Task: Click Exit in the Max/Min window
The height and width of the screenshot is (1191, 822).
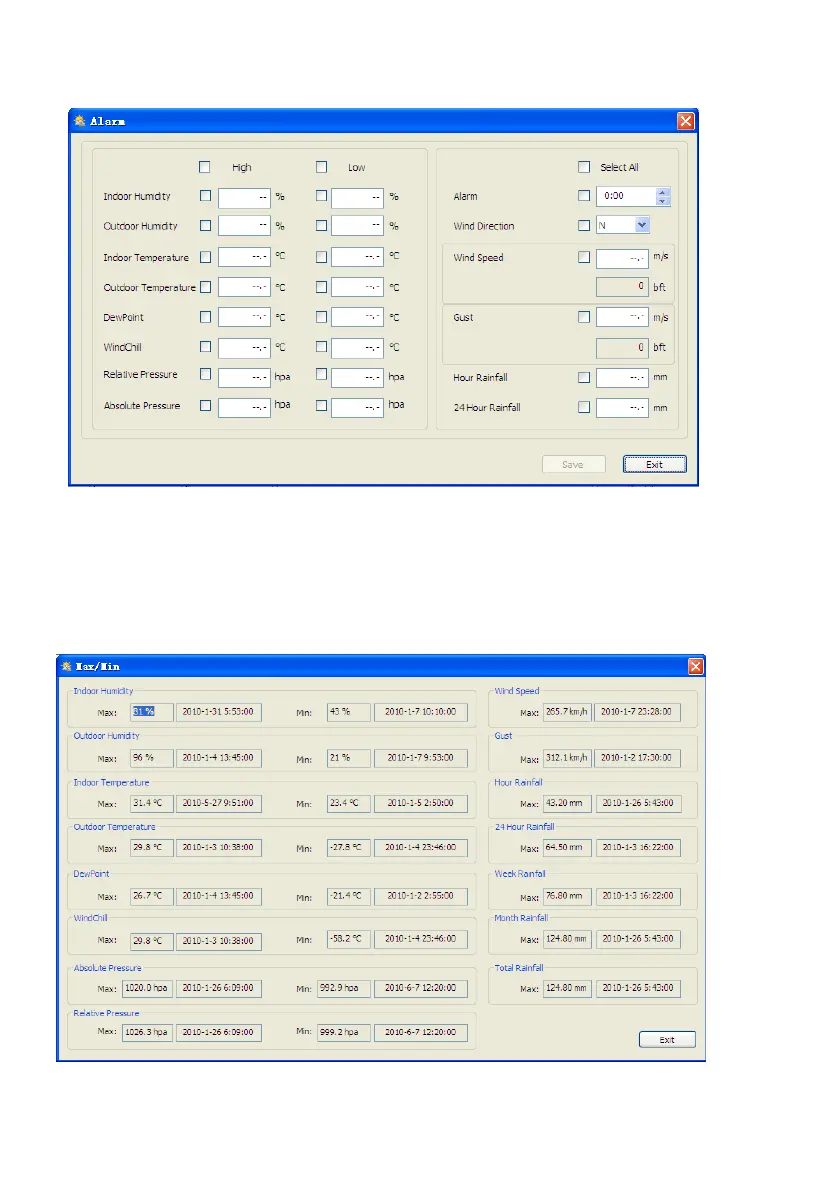Action: 667,1040
